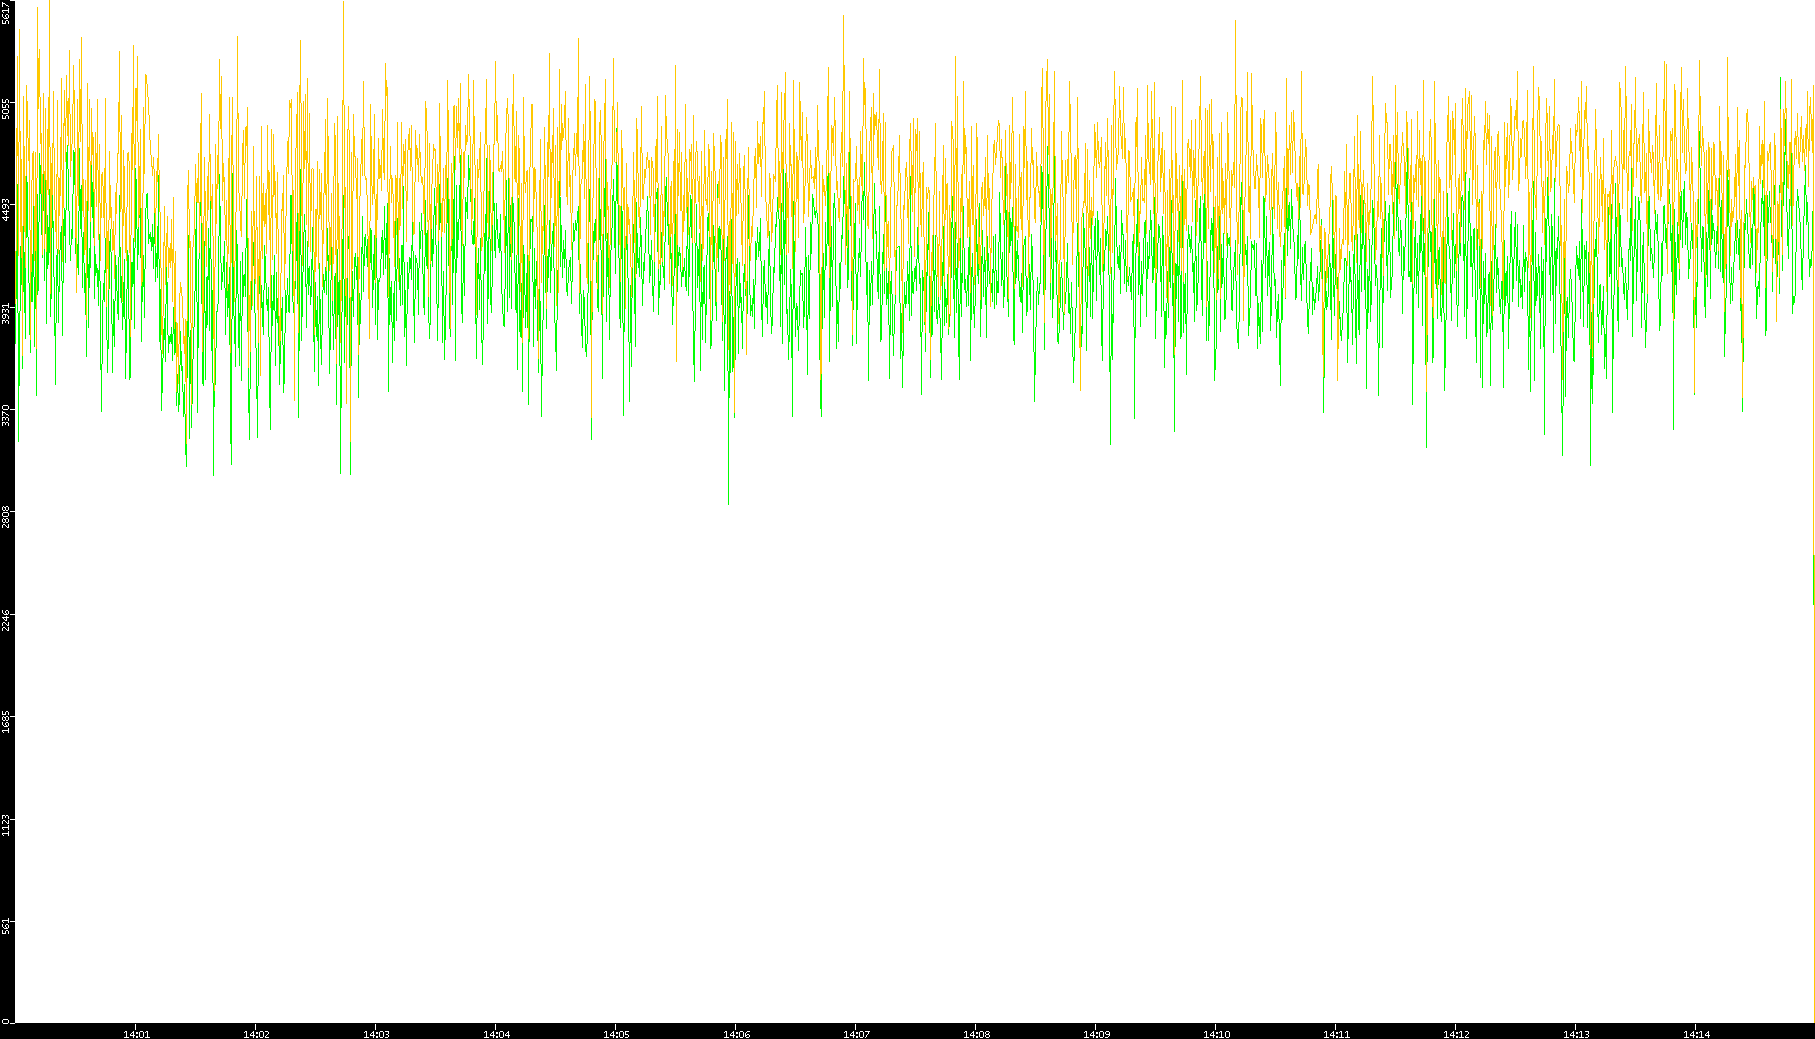Jump to the 14:06 time marker
This screenshot has height=1039, width=1815.
point(736,1034)
